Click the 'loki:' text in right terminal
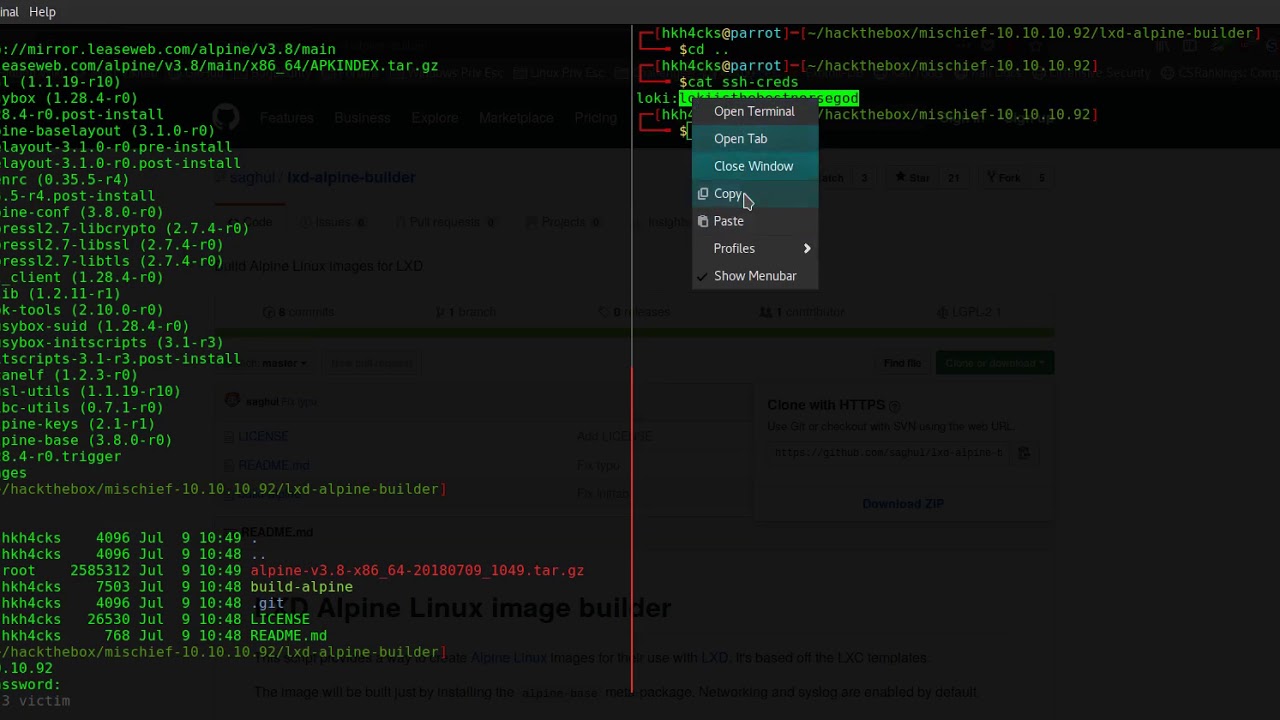Screen dimensions: 1280x720 click(x=657, y=98)
